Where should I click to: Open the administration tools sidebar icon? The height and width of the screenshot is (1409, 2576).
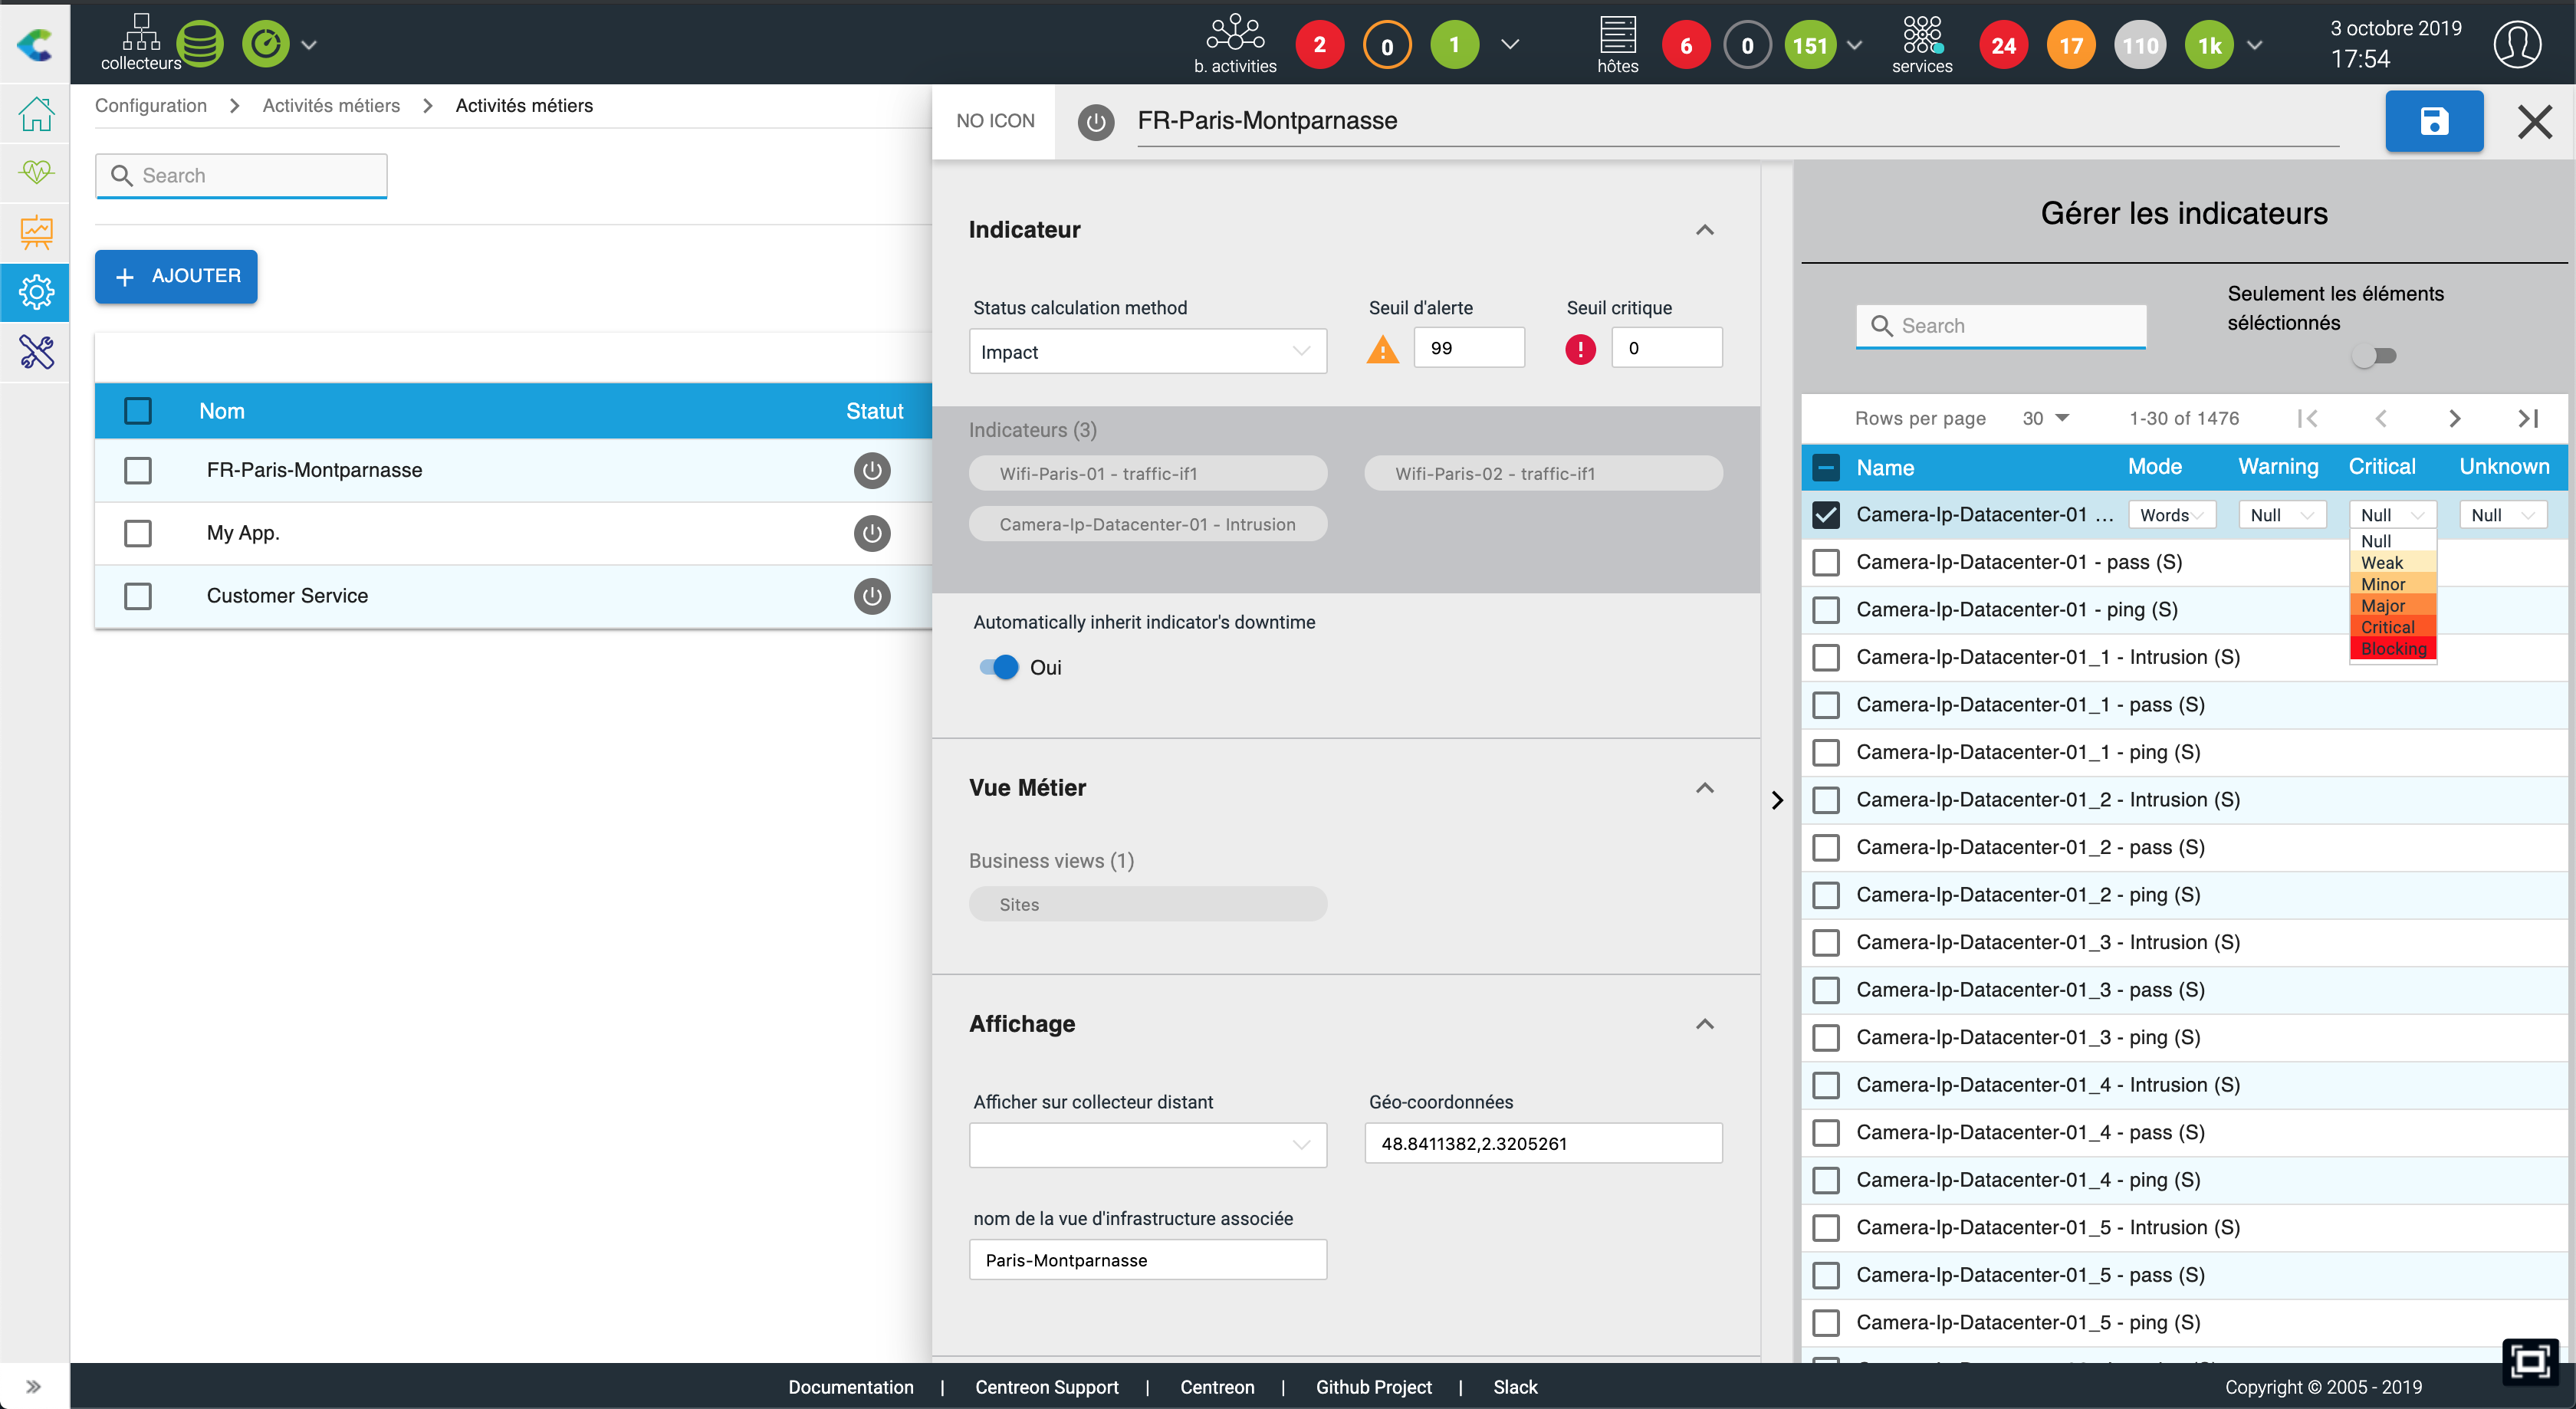[x=36, y=352]
